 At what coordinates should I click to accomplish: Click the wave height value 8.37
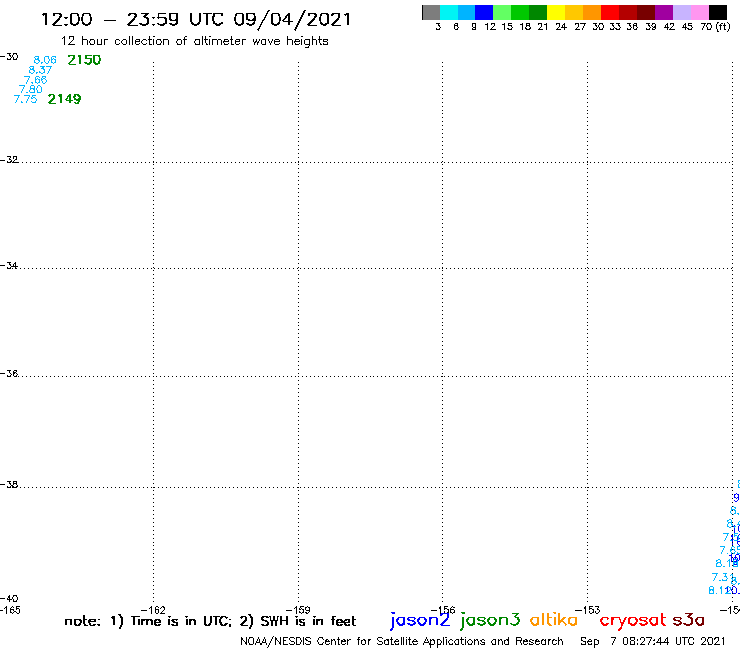pyautogui.click(x=40, y=70)
